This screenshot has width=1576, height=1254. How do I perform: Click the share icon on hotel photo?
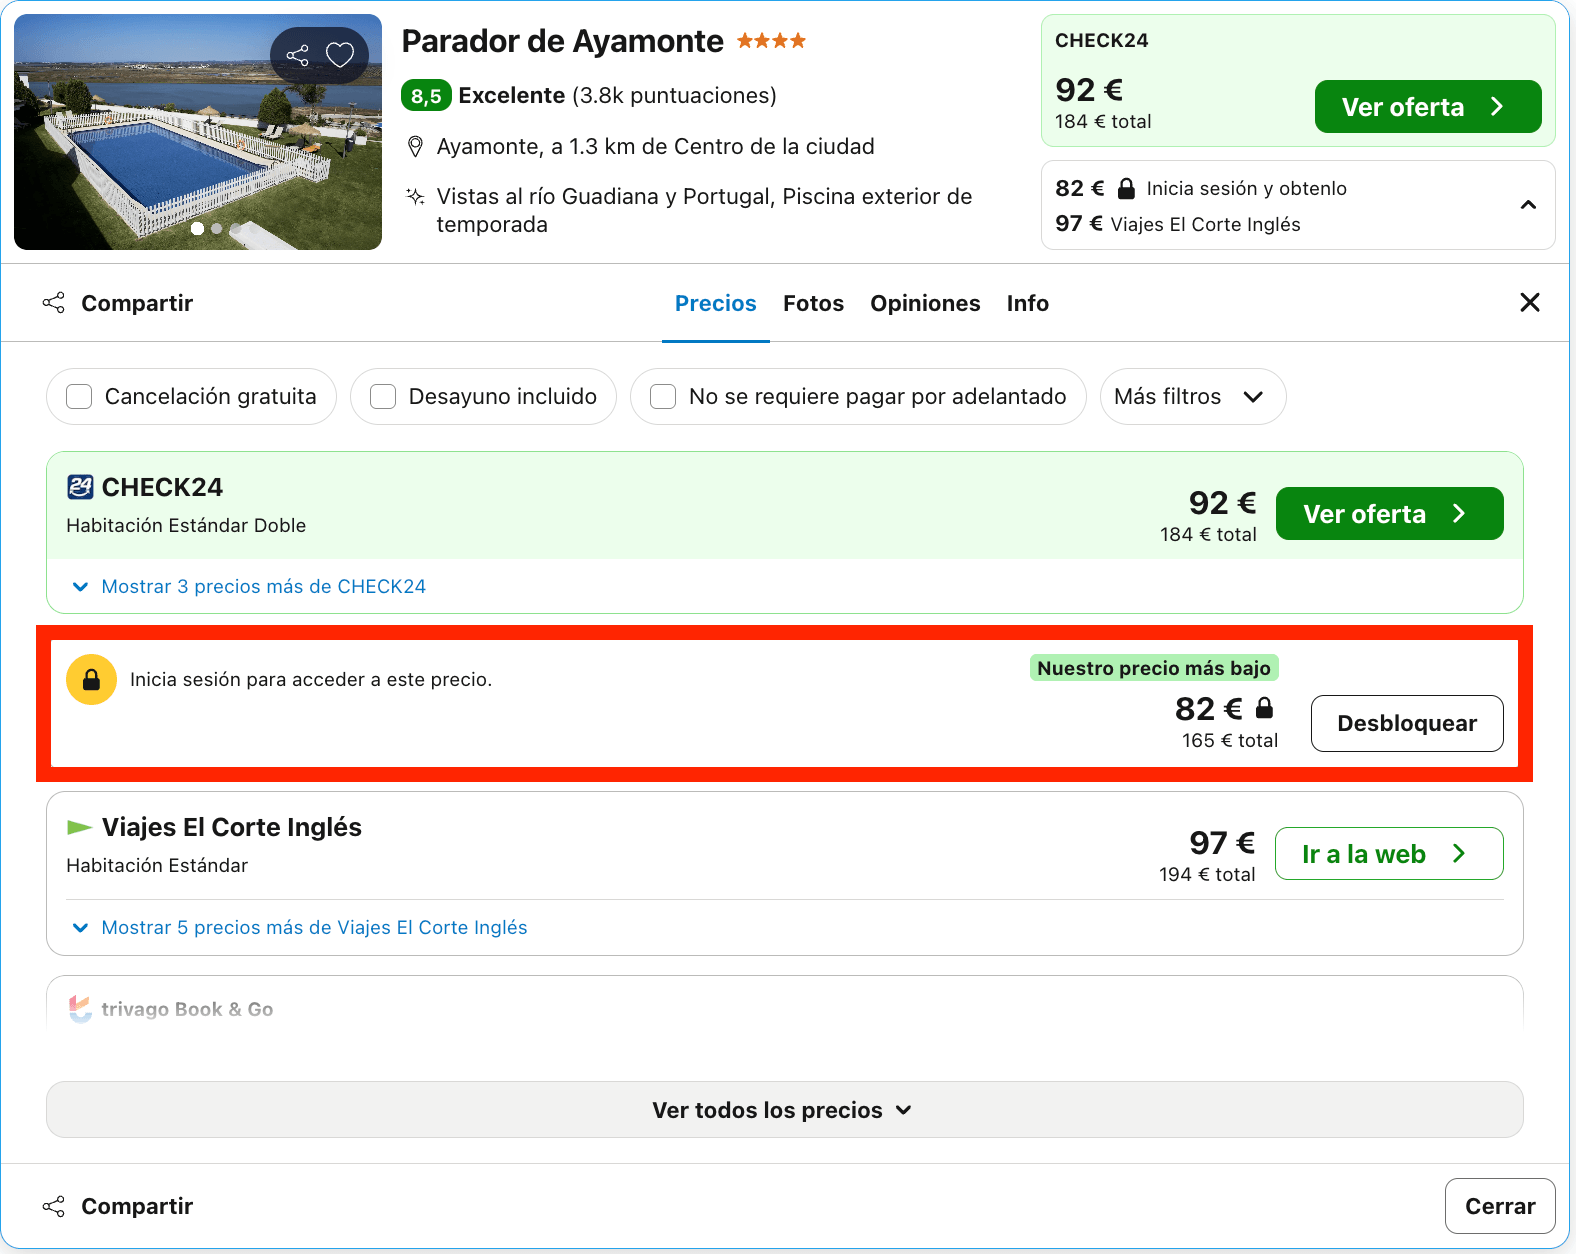[x=298, y=55]
